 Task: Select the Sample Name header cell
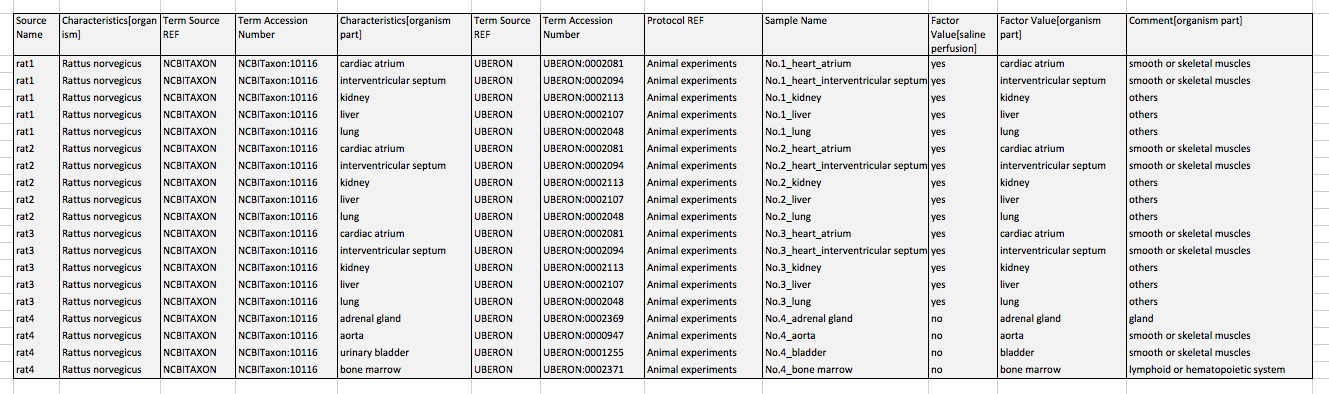(844, 34)
